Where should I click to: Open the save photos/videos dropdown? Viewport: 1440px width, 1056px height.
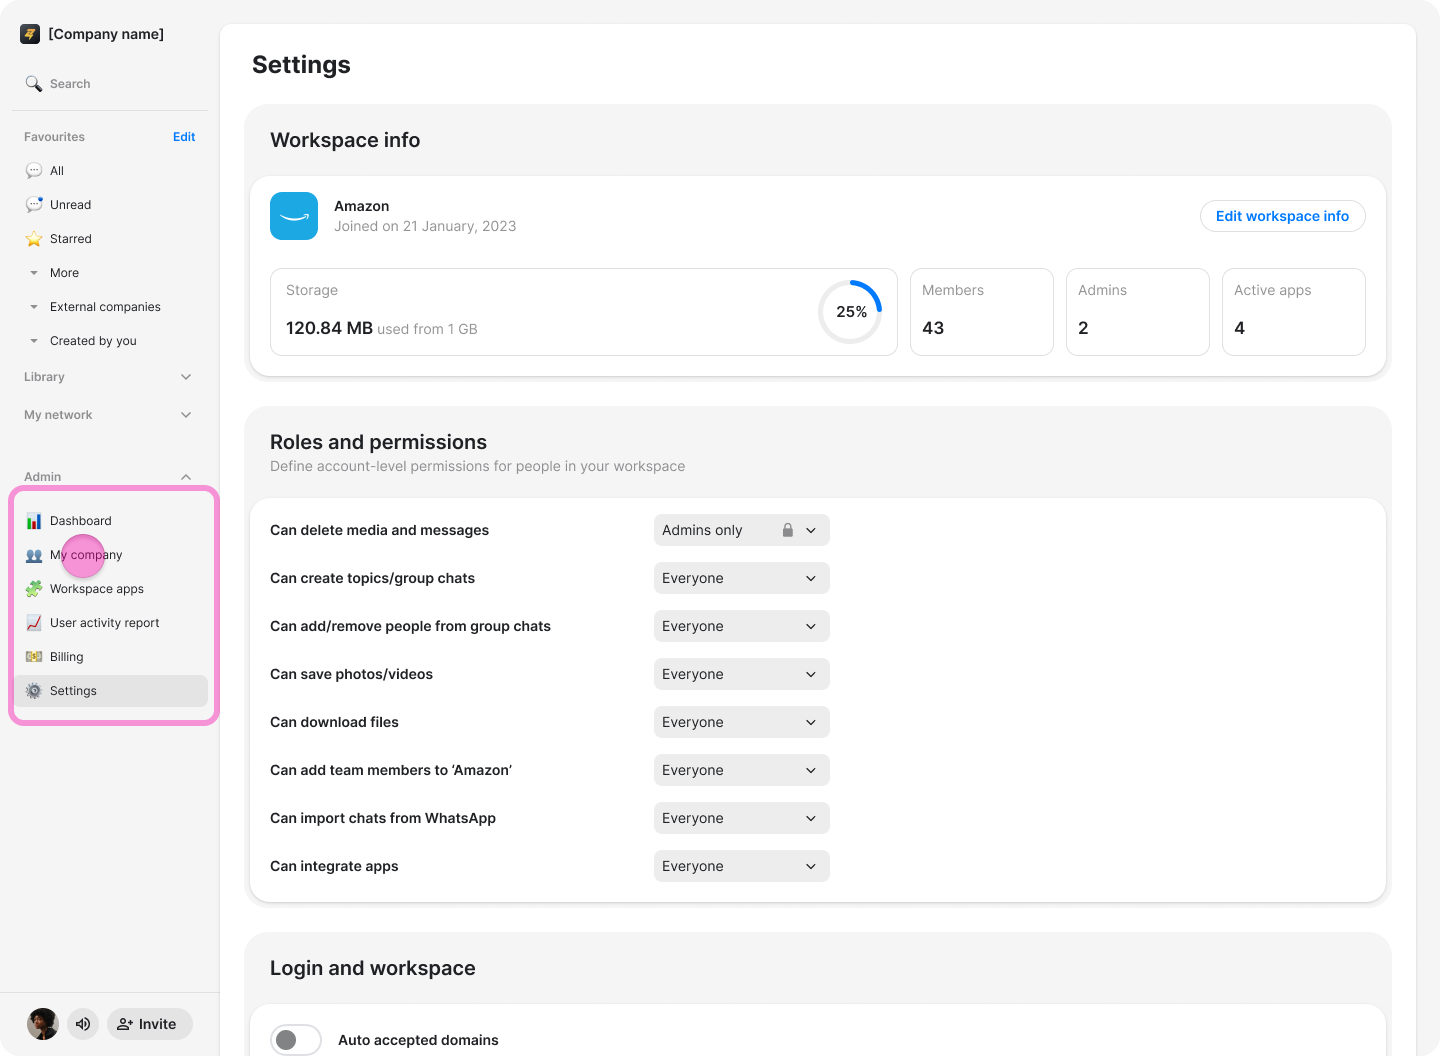742,674
